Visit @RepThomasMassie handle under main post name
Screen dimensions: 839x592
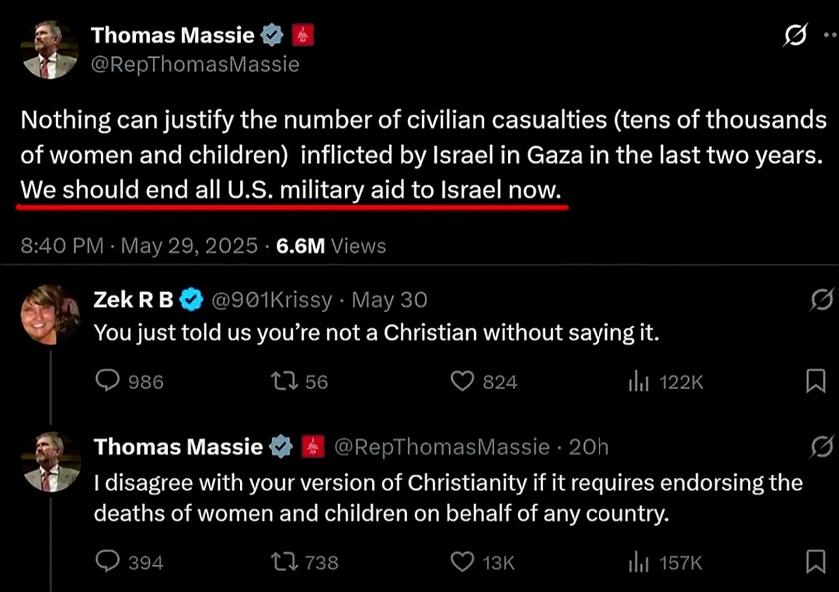195,64
